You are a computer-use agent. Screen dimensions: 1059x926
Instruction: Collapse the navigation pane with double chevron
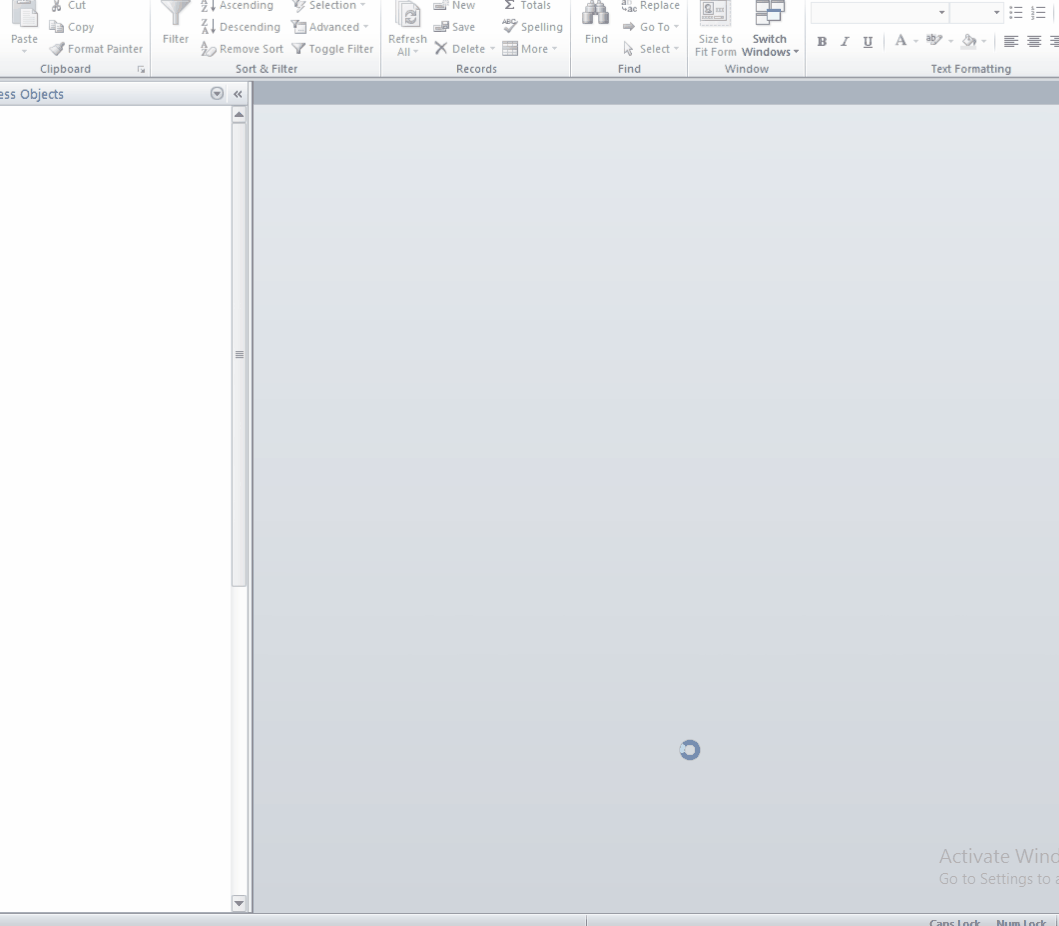tap(238, 94)
